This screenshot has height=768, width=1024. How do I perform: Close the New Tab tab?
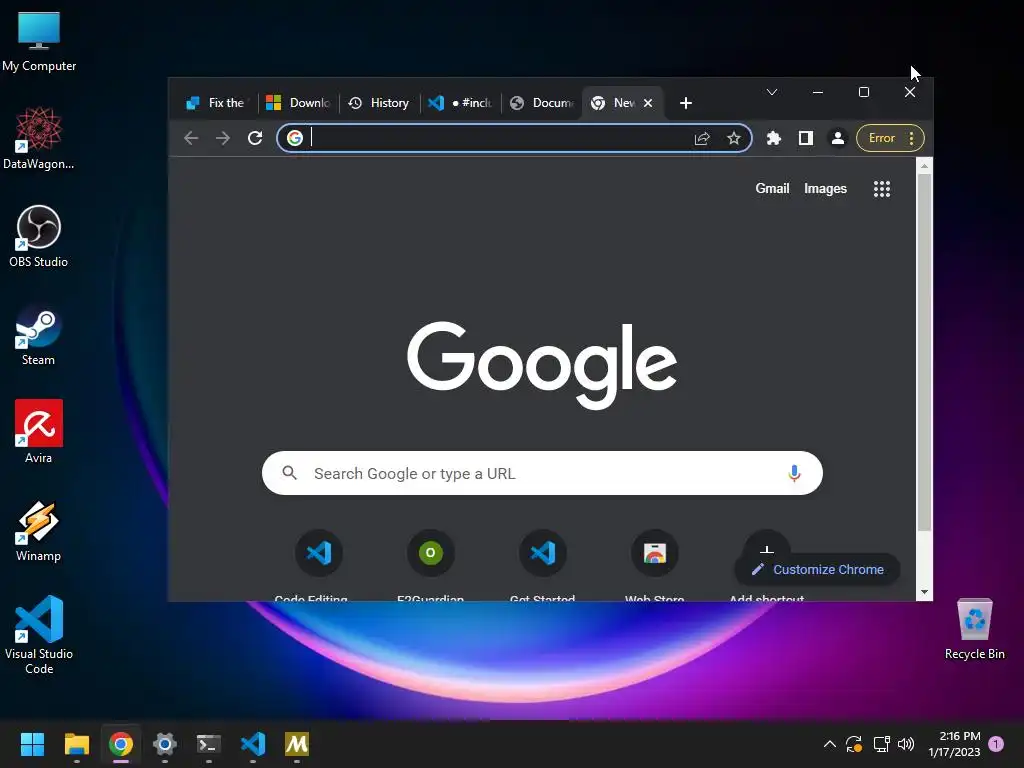648,103
